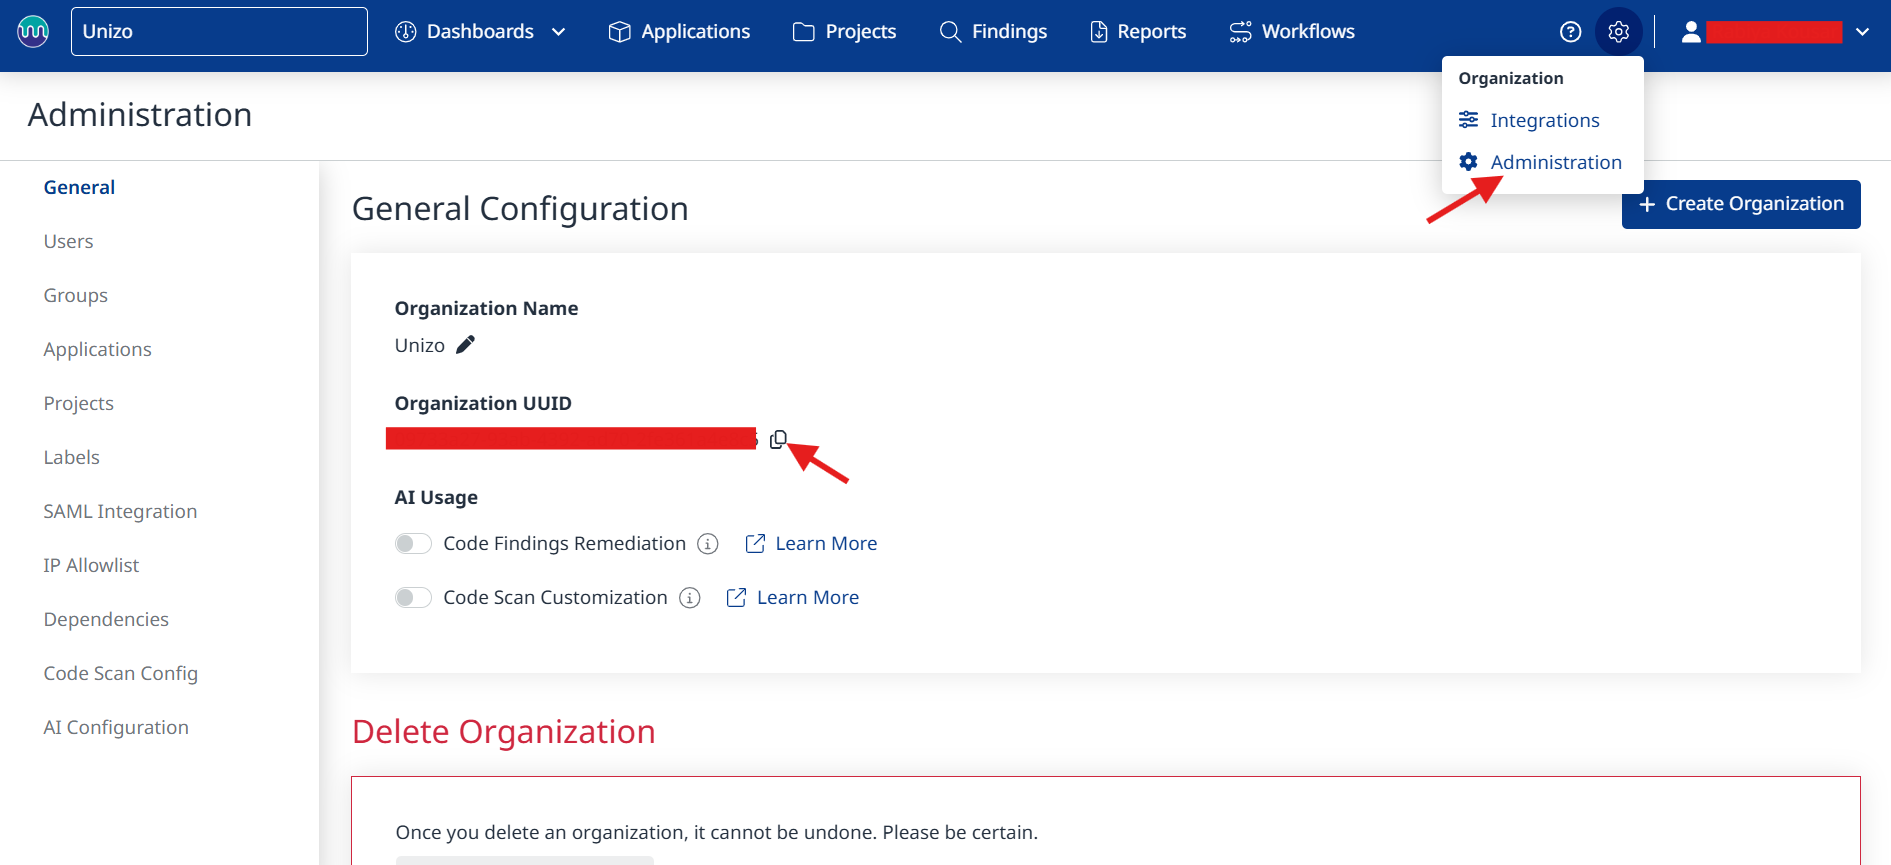Open the help question mark icon

1570,32
